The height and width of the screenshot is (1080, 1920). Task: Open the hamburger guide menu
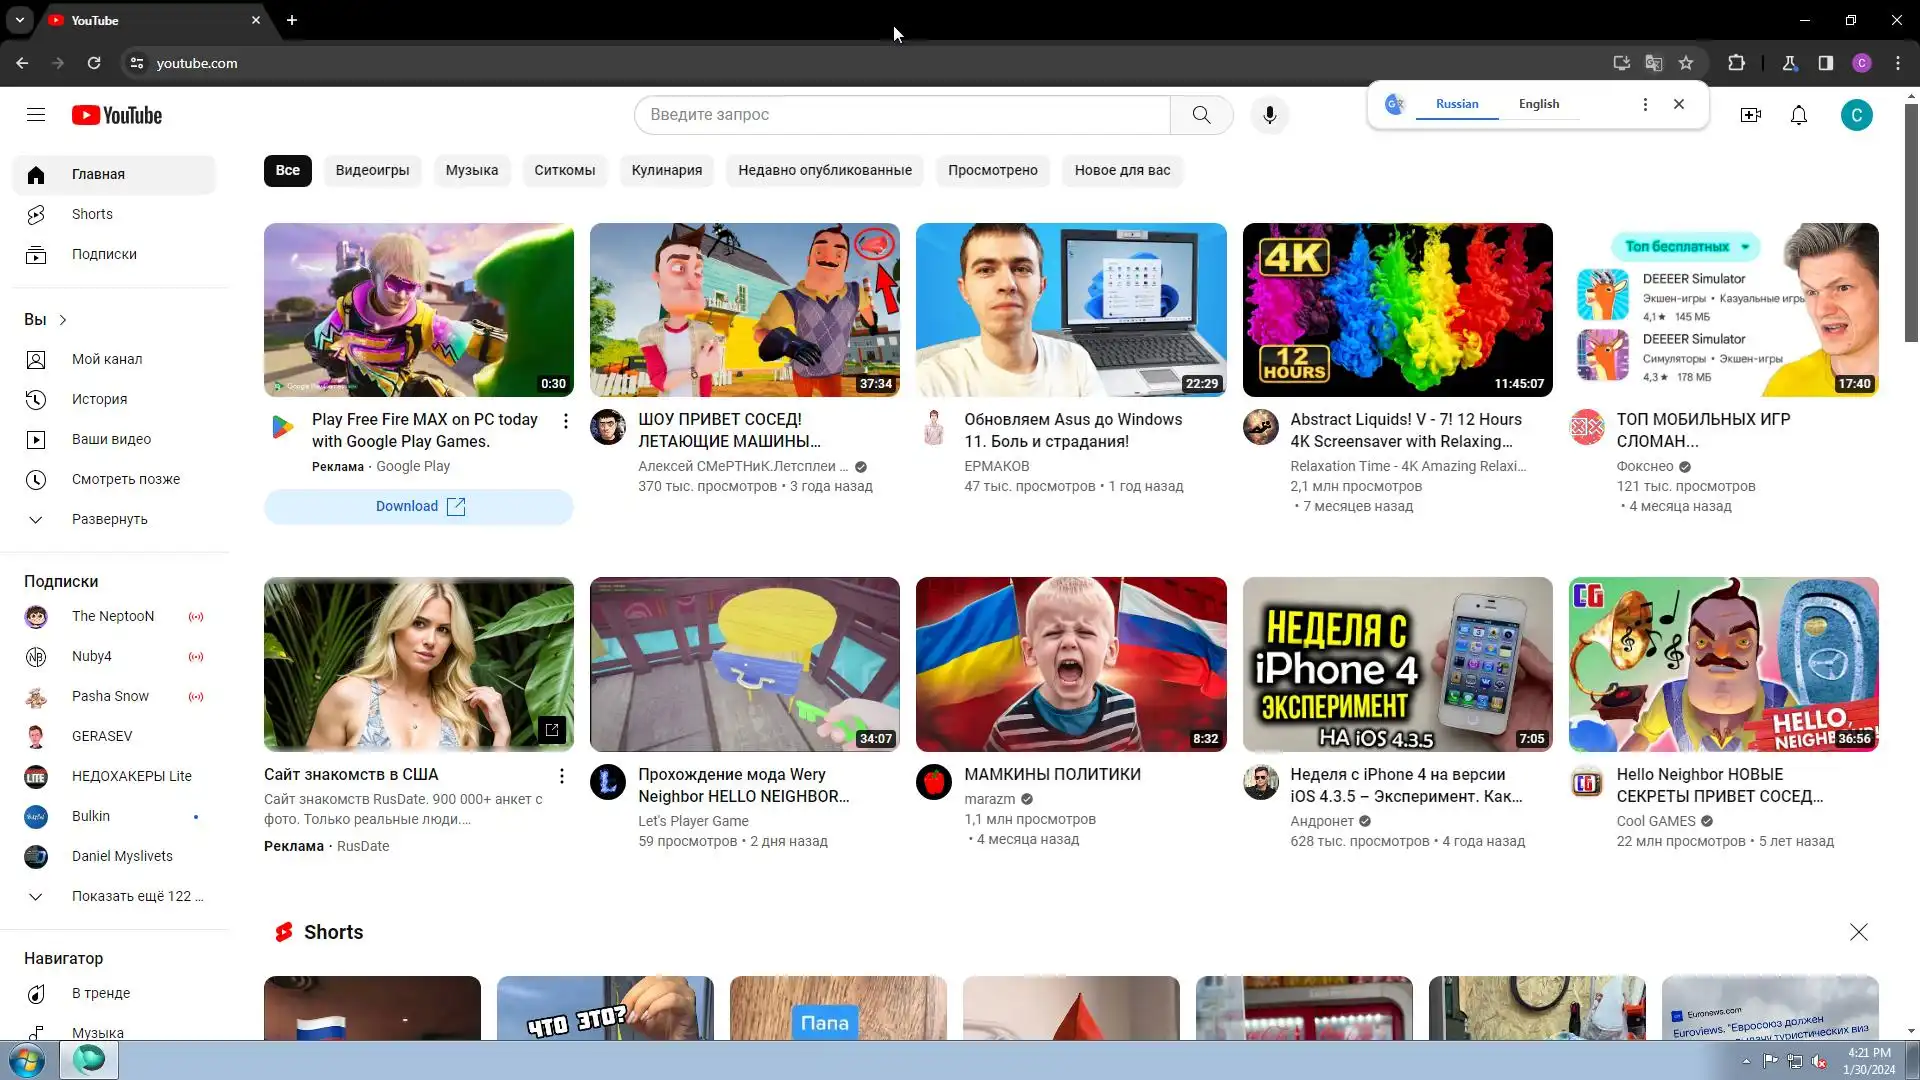pyautogui.click(x=36, y=115)
